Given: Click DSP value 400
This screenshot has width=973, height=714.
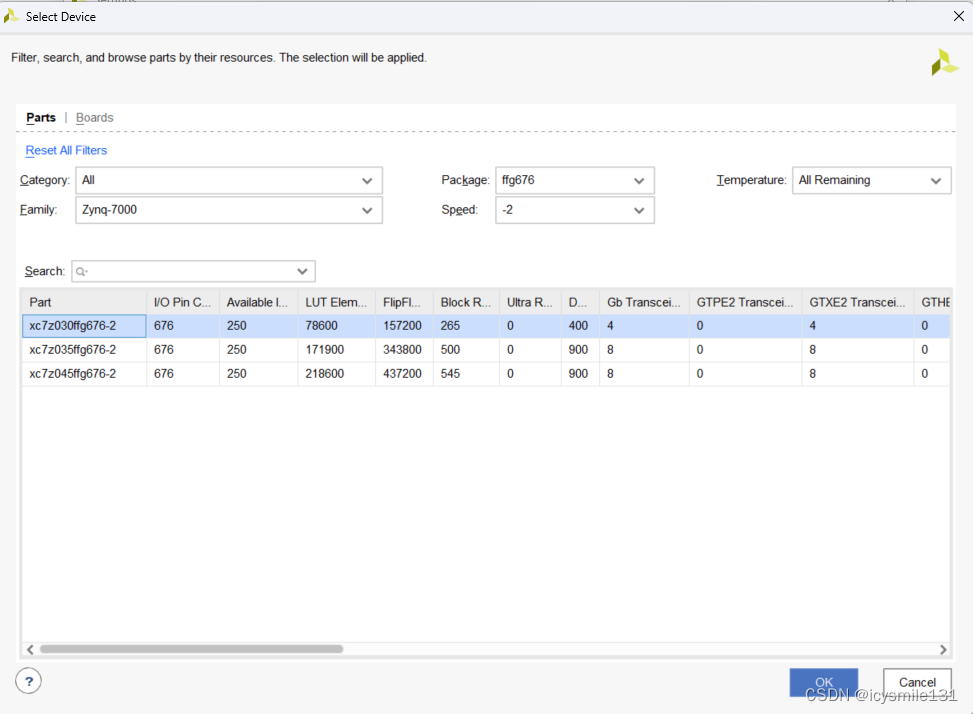Looking at the screenshot, I should [578, 326].
